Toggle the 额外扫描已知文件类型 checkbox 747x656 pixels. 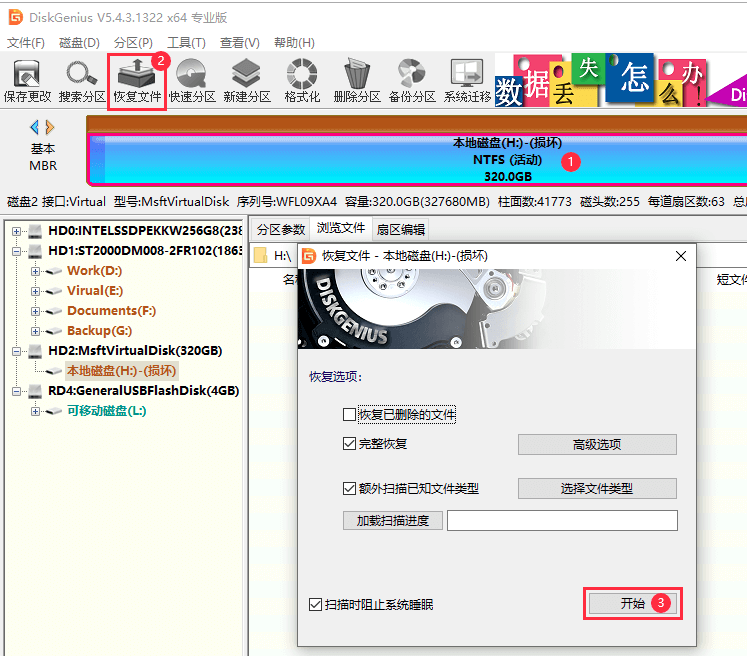pos(349,488)
